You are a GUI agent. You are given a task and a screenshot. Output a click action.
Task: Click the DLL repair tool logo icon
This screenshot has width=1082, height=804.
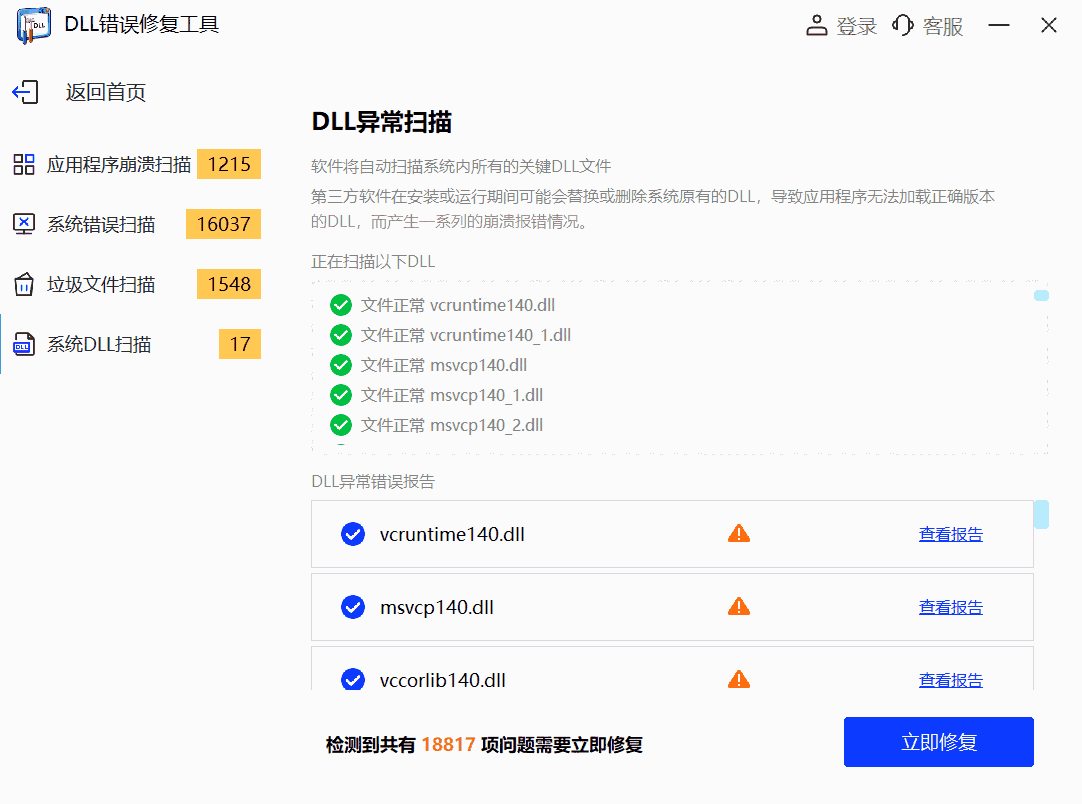(33, 25)
